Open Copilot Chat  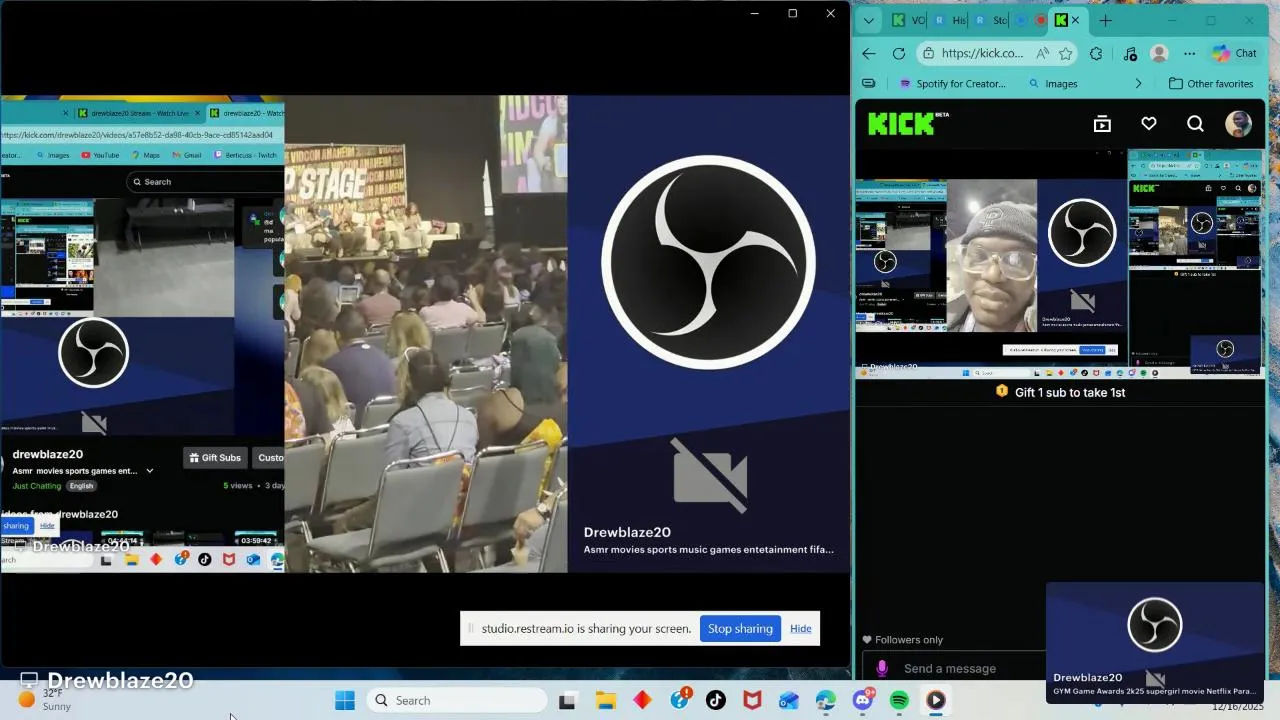point(1235,54)
